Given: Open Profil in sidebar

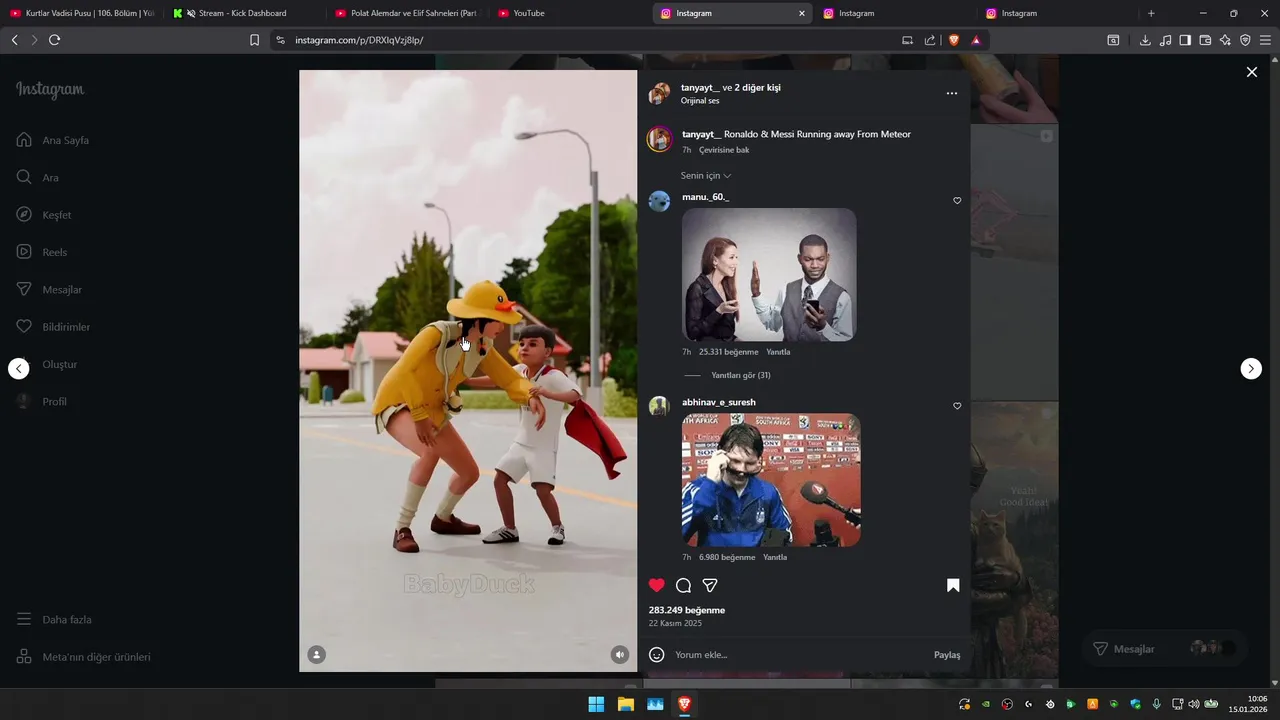Looking at the screenshot, I should click(x=42, y=401).
